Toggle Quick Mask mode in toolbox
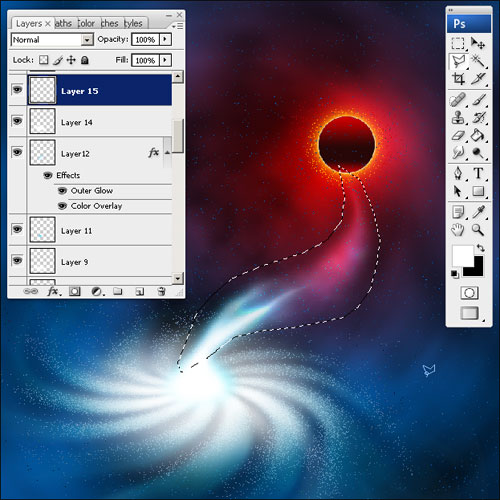500x500 pixels. click(x=469, y=293)
